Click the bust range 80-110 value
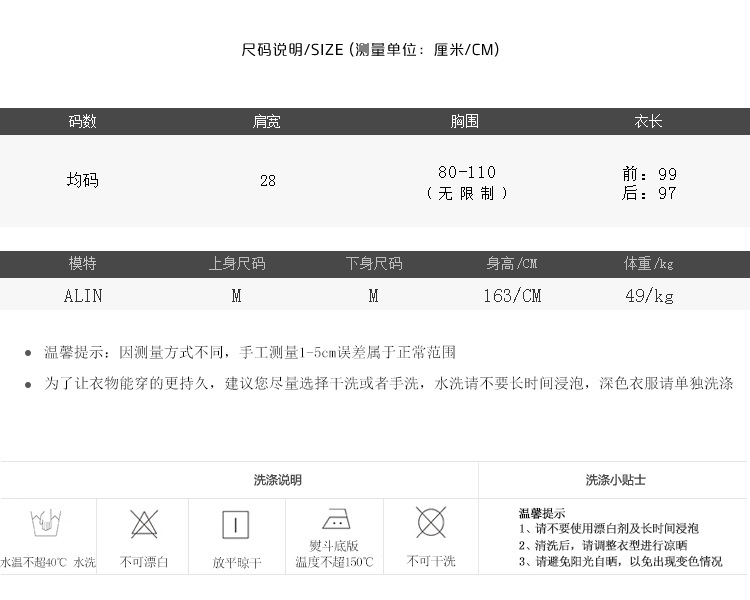The image size is (750, 600). [x=466, y=172]
